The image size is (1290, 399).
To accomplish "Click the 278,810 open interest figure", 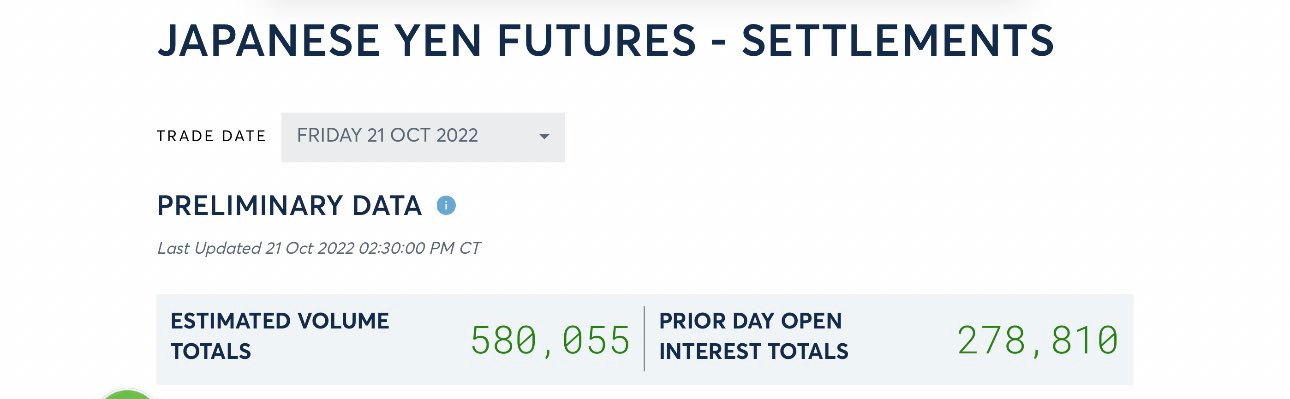I will pos(1038,341).
